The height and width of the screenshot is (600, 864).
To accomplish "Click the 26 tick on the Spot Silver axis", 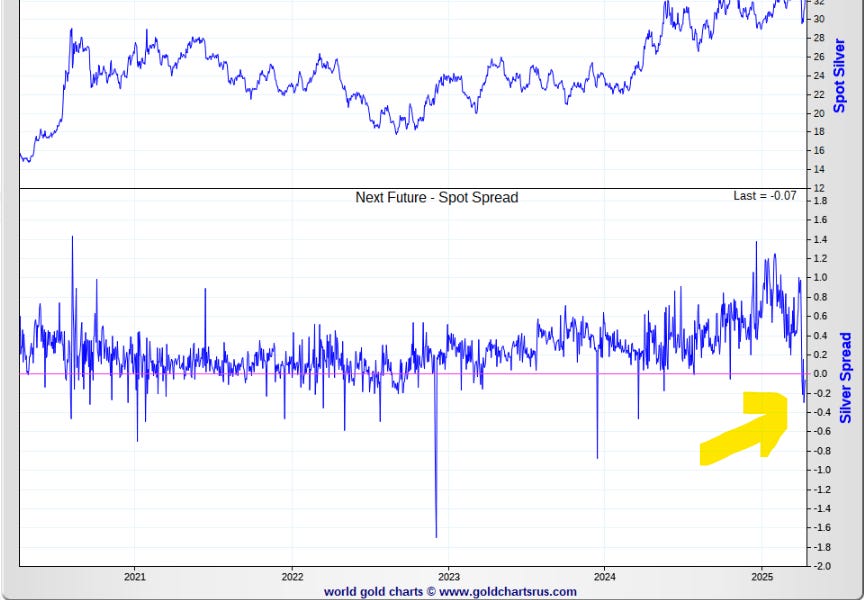I will tap(819, 57).
